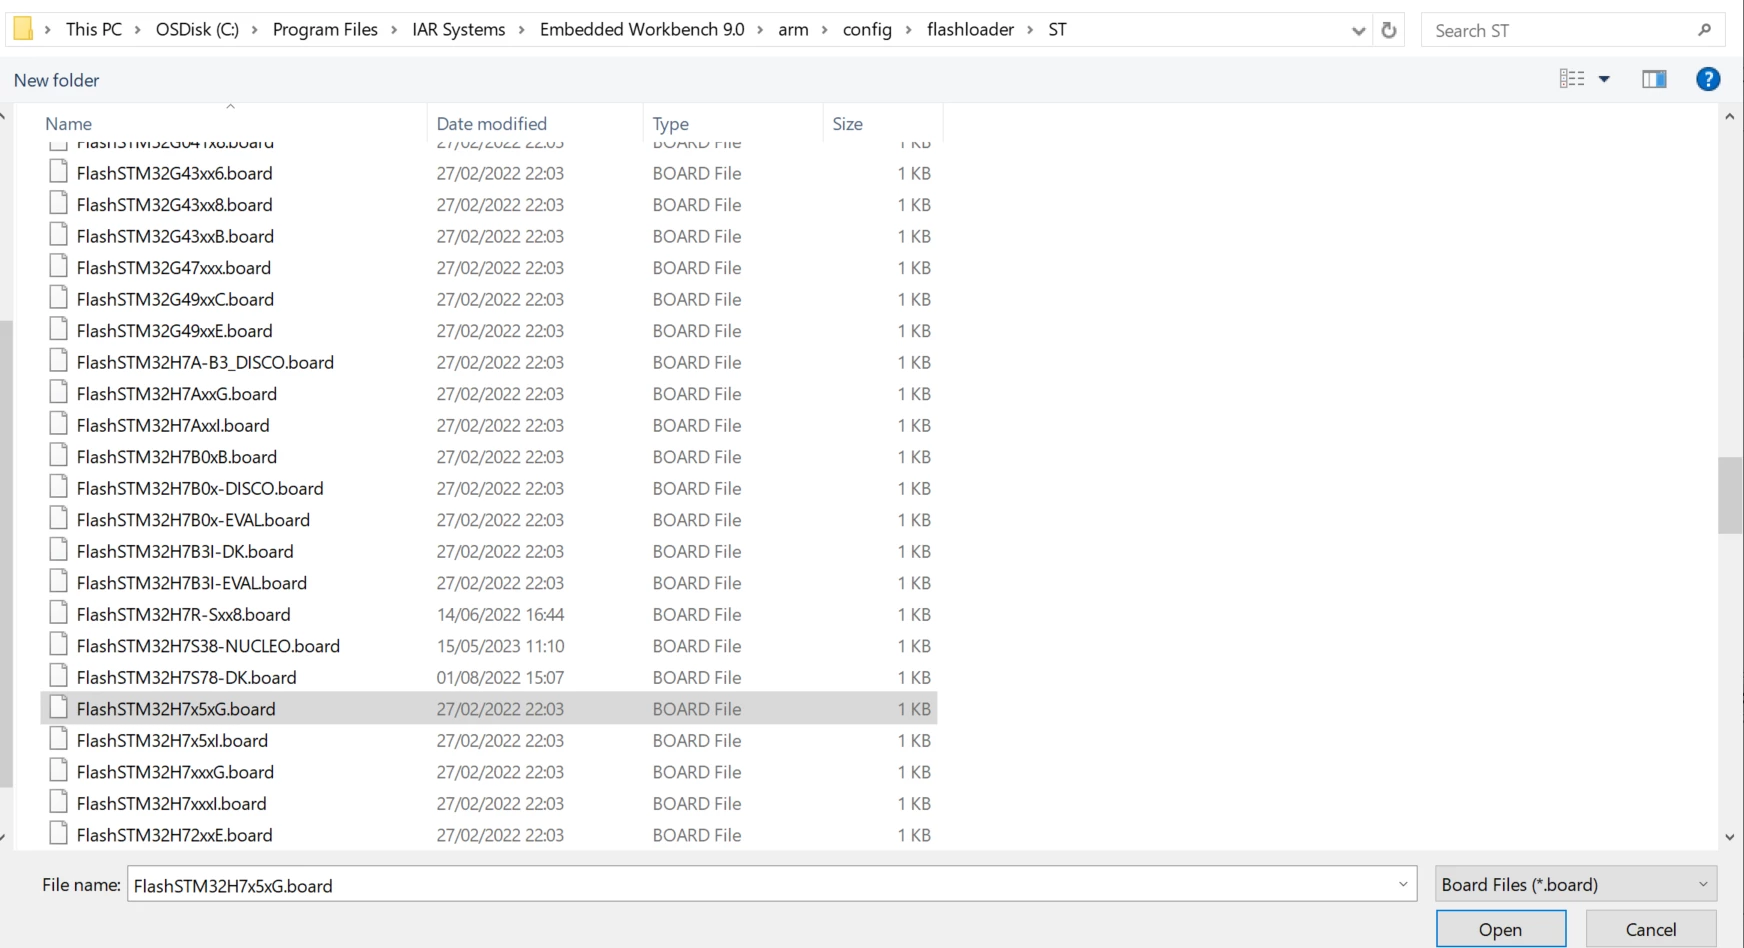Select FlashSTM32H7x5xG.board file
Image resolution: width=1744 pixels, height=948 pixels.
(x=489, y=708)
